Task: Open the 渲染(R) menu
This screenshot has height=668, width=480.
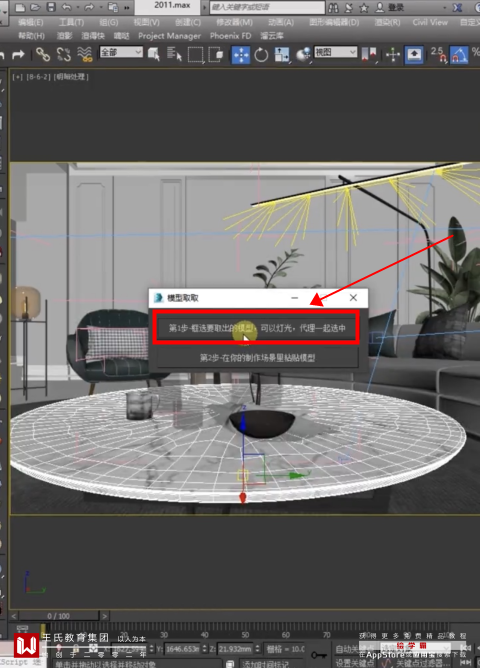Action: pyautogui.click(x=387, y=22)
